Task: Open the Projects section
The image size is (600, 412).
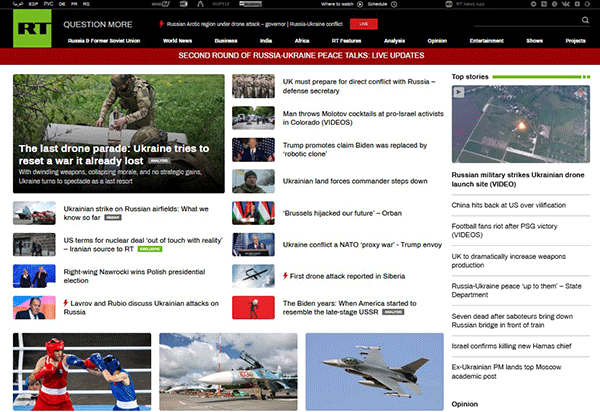Action: click(576, 41)
